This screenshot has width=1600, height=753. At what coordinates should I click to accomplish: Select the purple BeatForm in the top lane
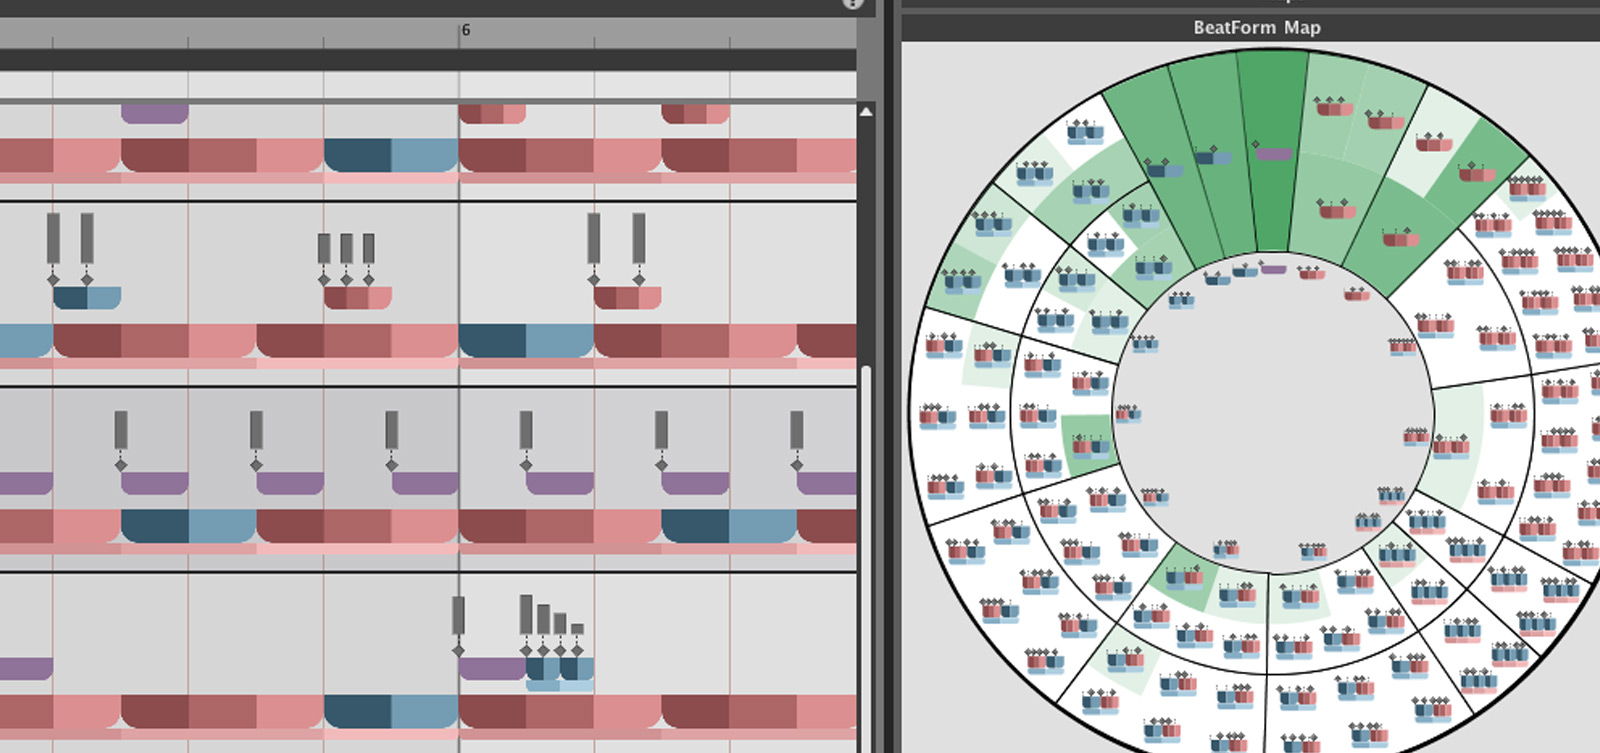coord(155,113)
